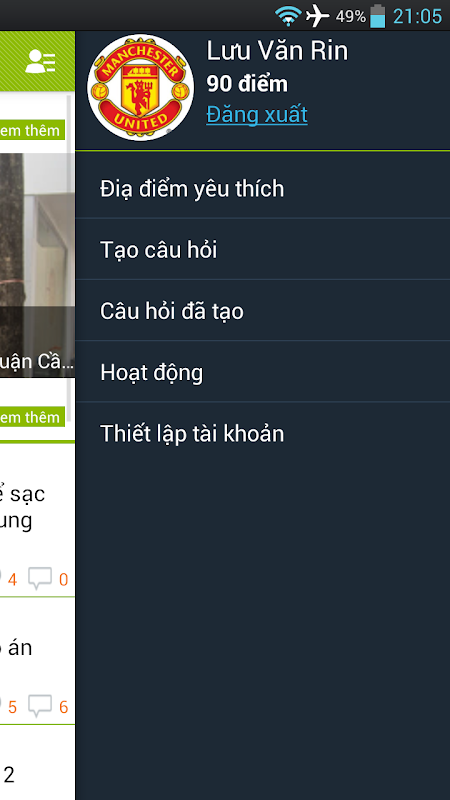Open the Manchester United avatar picture
The height and width of the screenshot is (800, 450).
click(140, 87)
